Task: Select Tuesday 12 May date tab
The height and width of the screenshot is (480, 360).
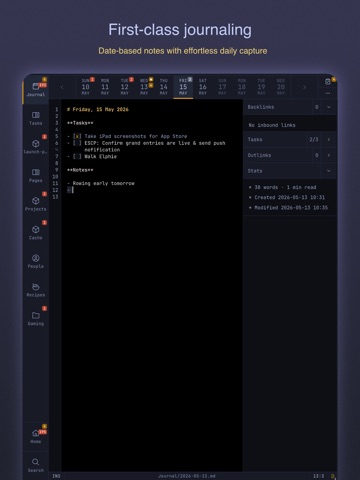Action: 125,87
